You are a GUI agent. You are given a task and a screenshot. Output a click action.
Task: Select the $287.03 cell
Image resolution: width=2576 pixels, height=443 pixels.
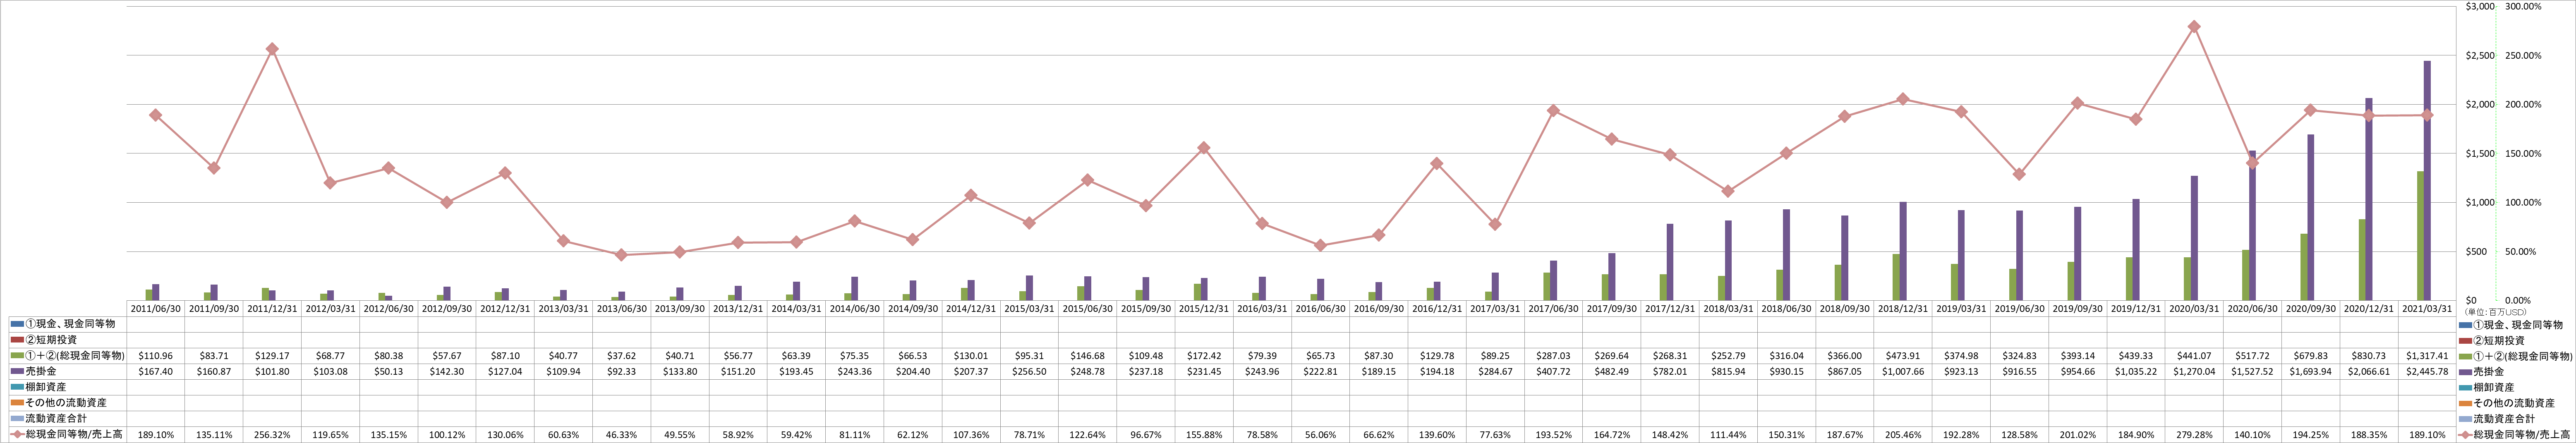coord(1553,356)
